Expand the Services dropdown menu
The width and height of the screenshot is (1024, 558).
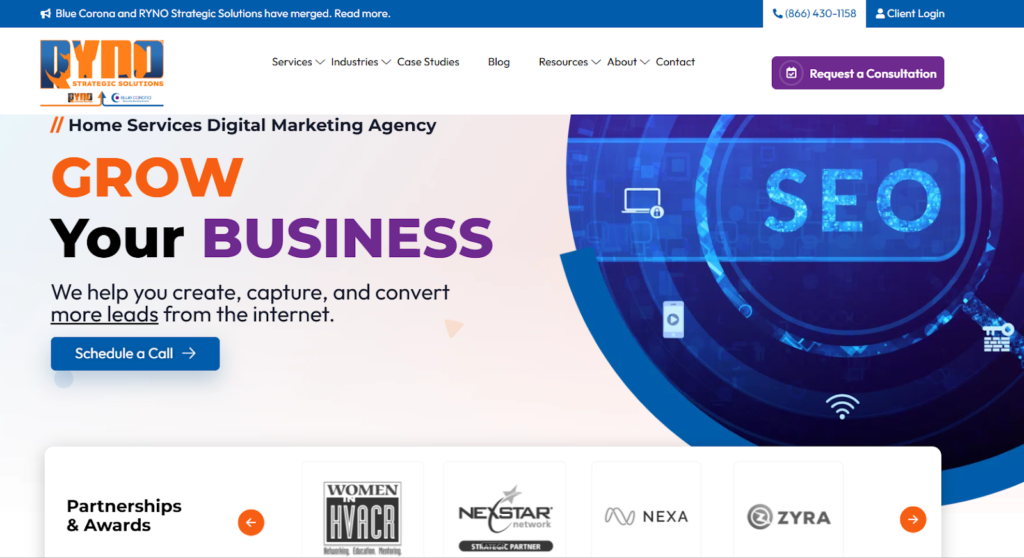click(x=298, y=62)
